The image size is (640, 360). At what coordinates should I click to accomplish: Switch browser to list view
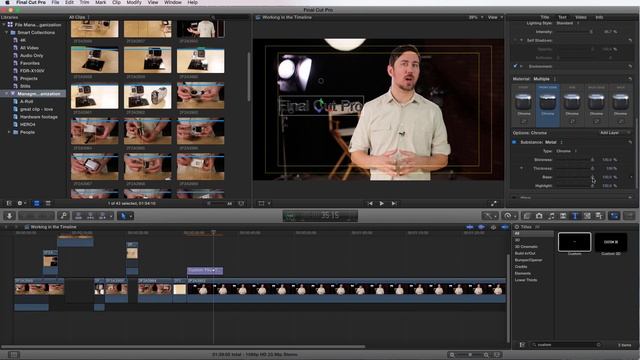(x=48, y=203)
